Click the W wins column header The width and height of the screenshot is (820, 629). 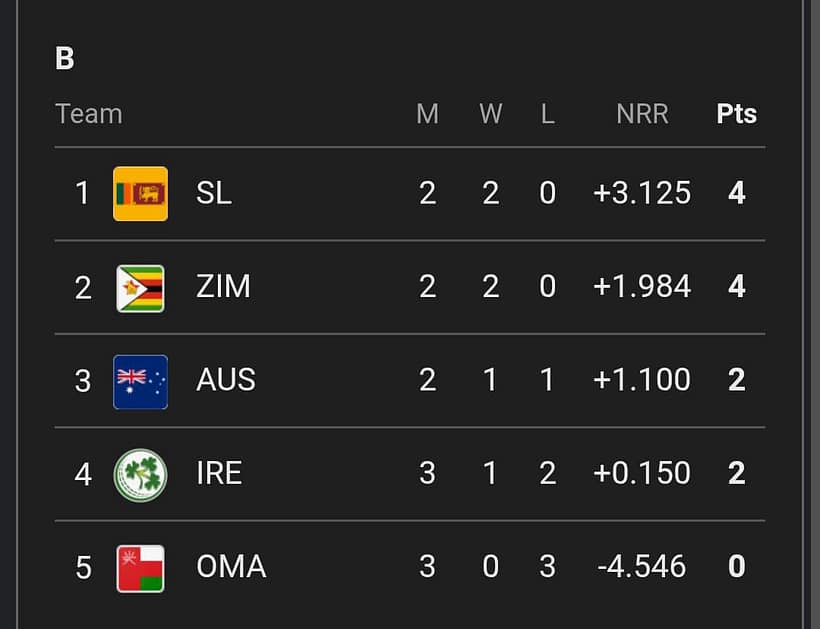[490, 114]
